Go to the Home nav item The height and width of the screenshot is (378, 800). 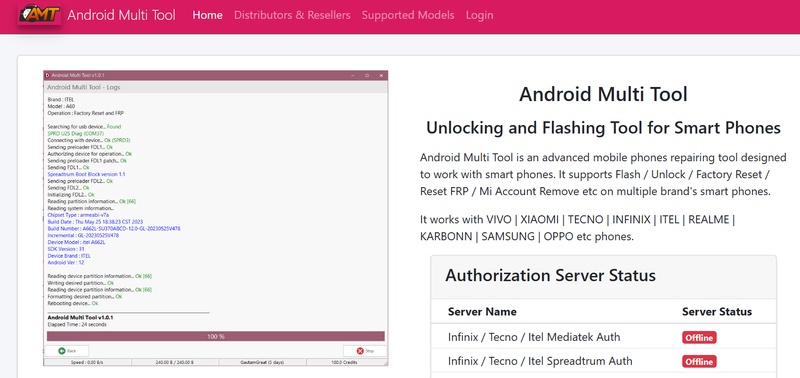coord(207,15)
